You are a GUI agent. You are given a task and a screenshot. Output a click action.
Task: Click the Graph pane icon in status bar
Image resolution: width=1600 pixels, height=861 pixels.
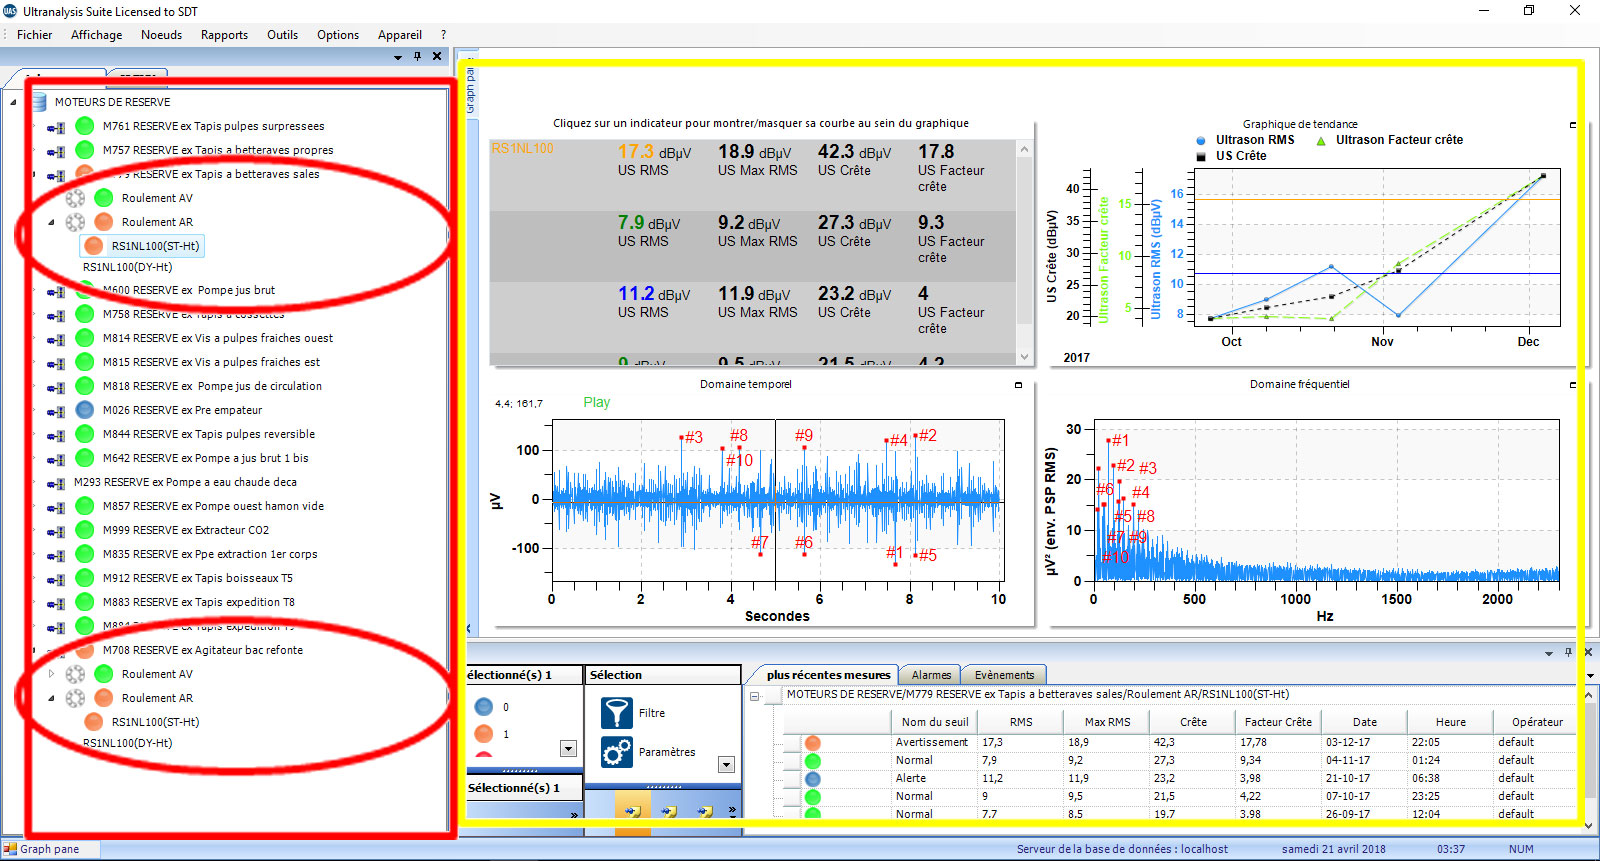click(x=10, y=849)
